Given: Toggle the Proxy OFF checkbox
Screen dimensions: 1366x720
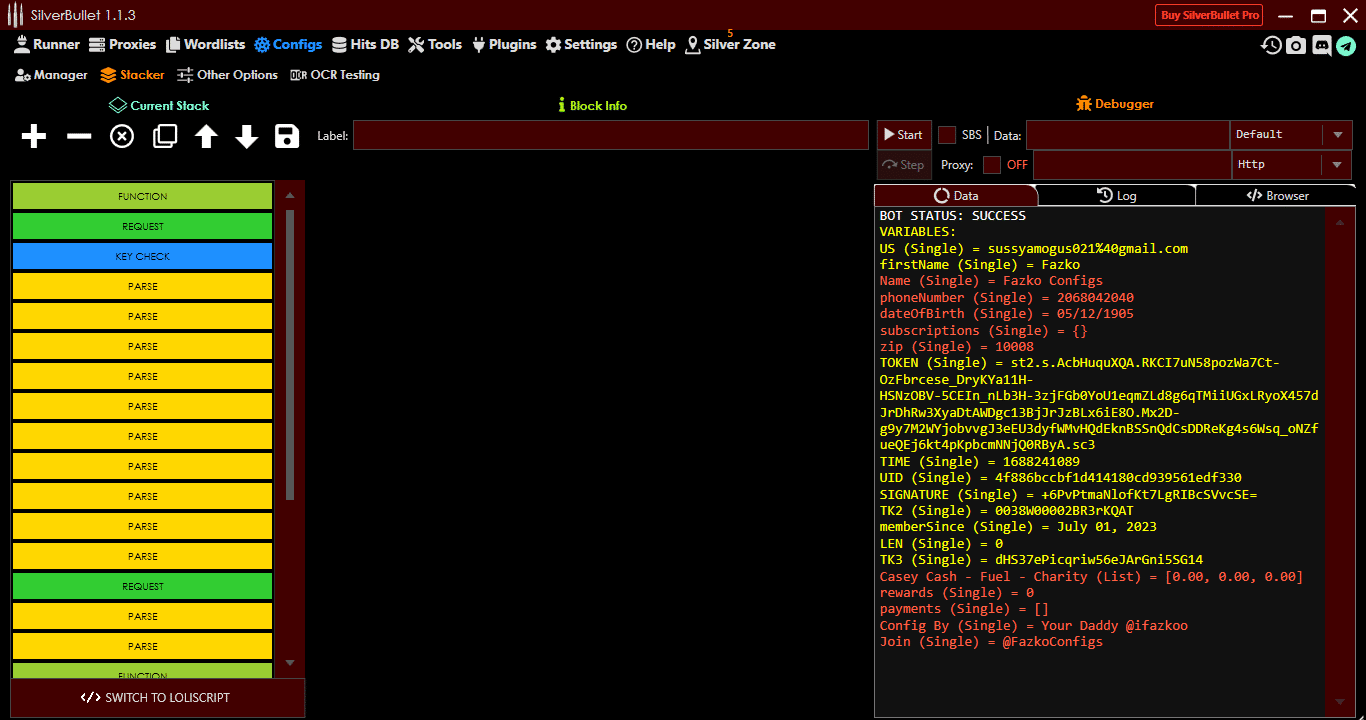Looking at the screenshot, I should click(x=994, y=164).
